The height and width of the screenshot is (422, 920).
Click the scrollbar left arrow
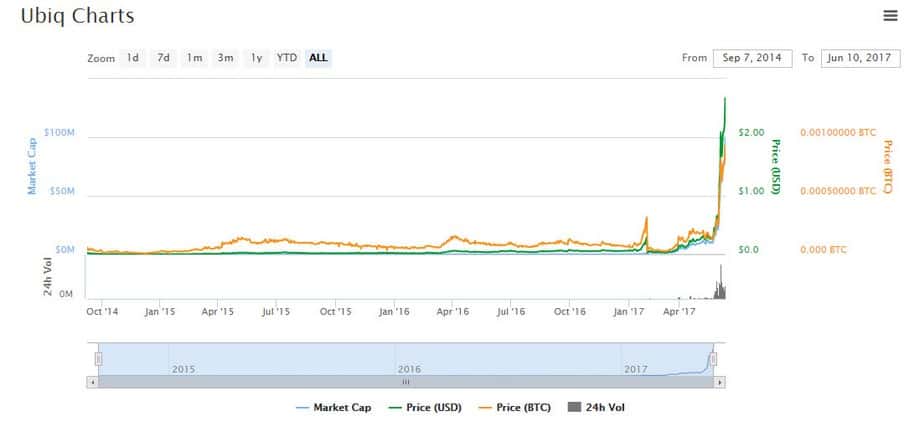[x=92, y=382]
